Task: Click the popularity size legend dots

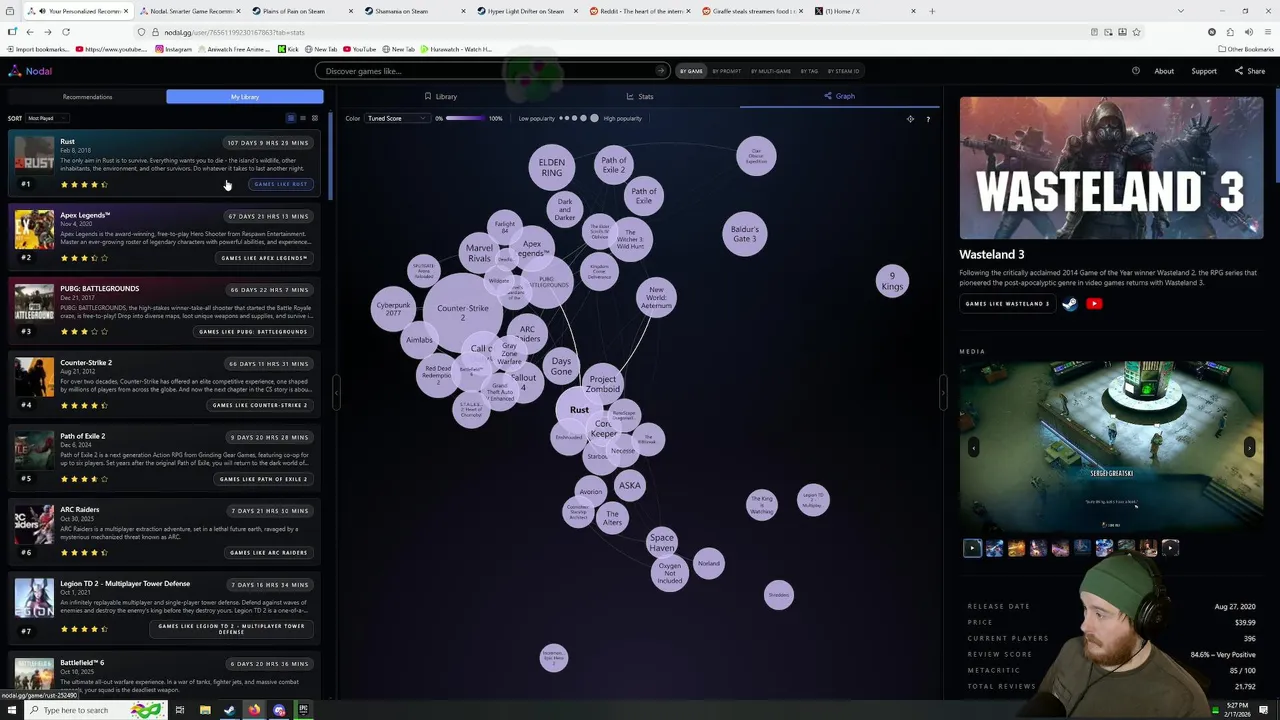Action: click(579, 118)
